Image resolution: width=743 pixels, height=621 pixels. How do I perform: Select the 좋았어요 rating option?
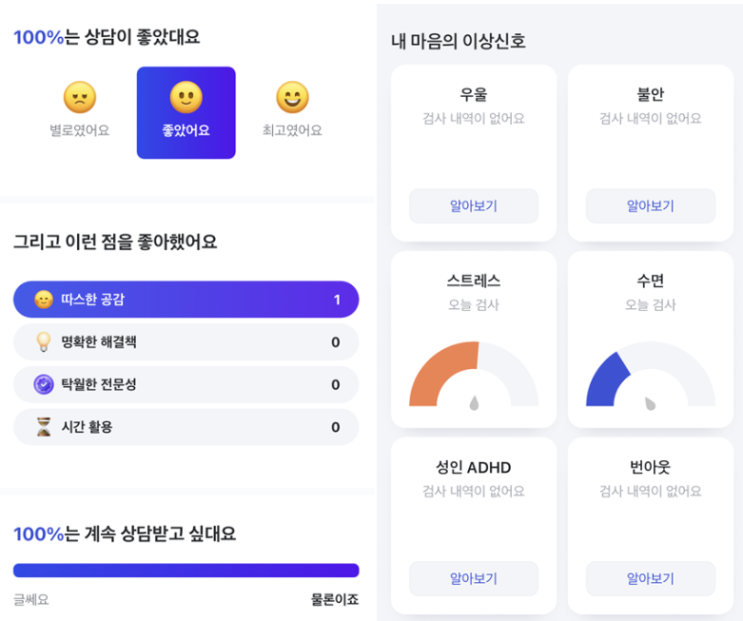click(x=186, y=113)
